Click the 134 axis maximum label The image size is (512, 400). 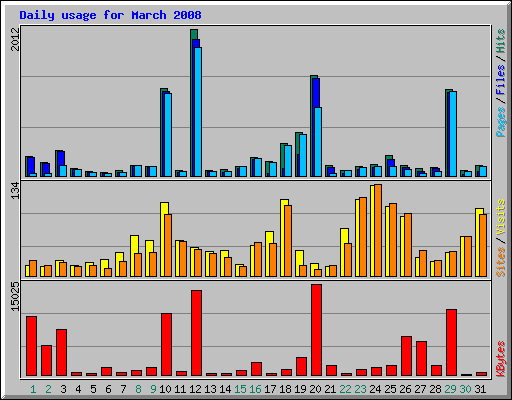[15, 191]
